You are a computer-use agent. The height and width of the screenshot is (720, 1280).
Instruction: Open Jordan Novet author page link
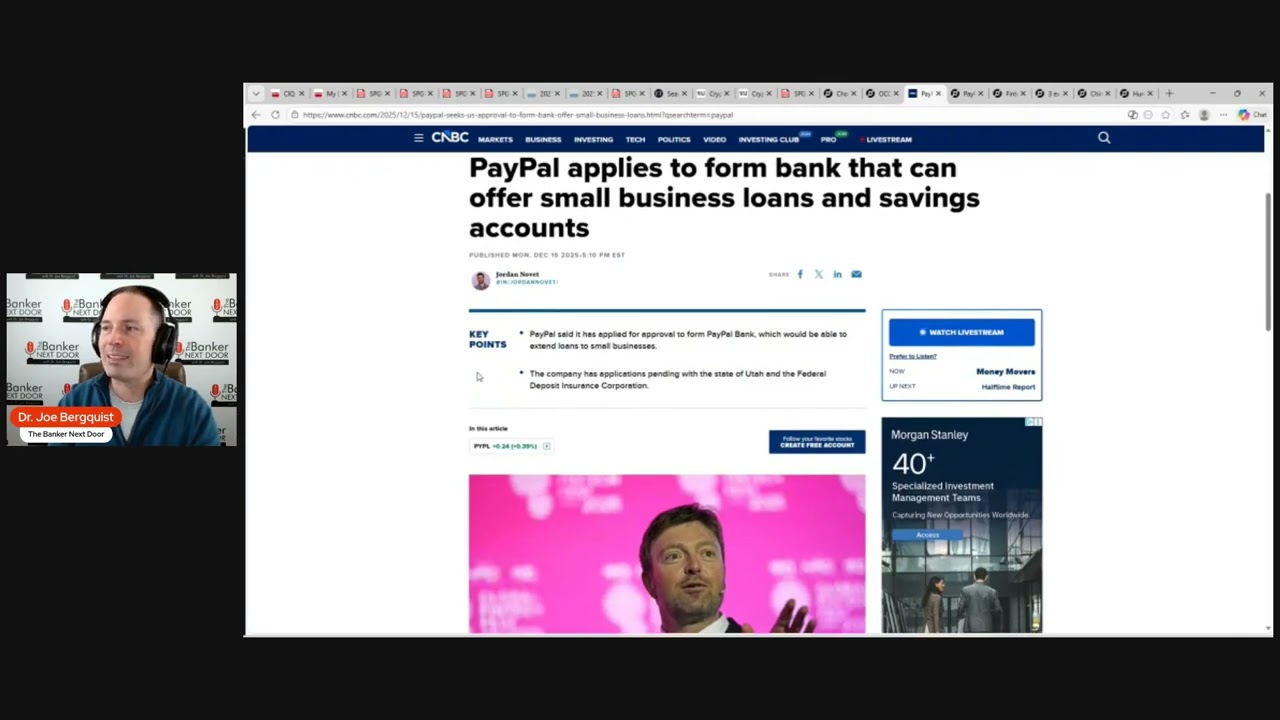[517, 274]
